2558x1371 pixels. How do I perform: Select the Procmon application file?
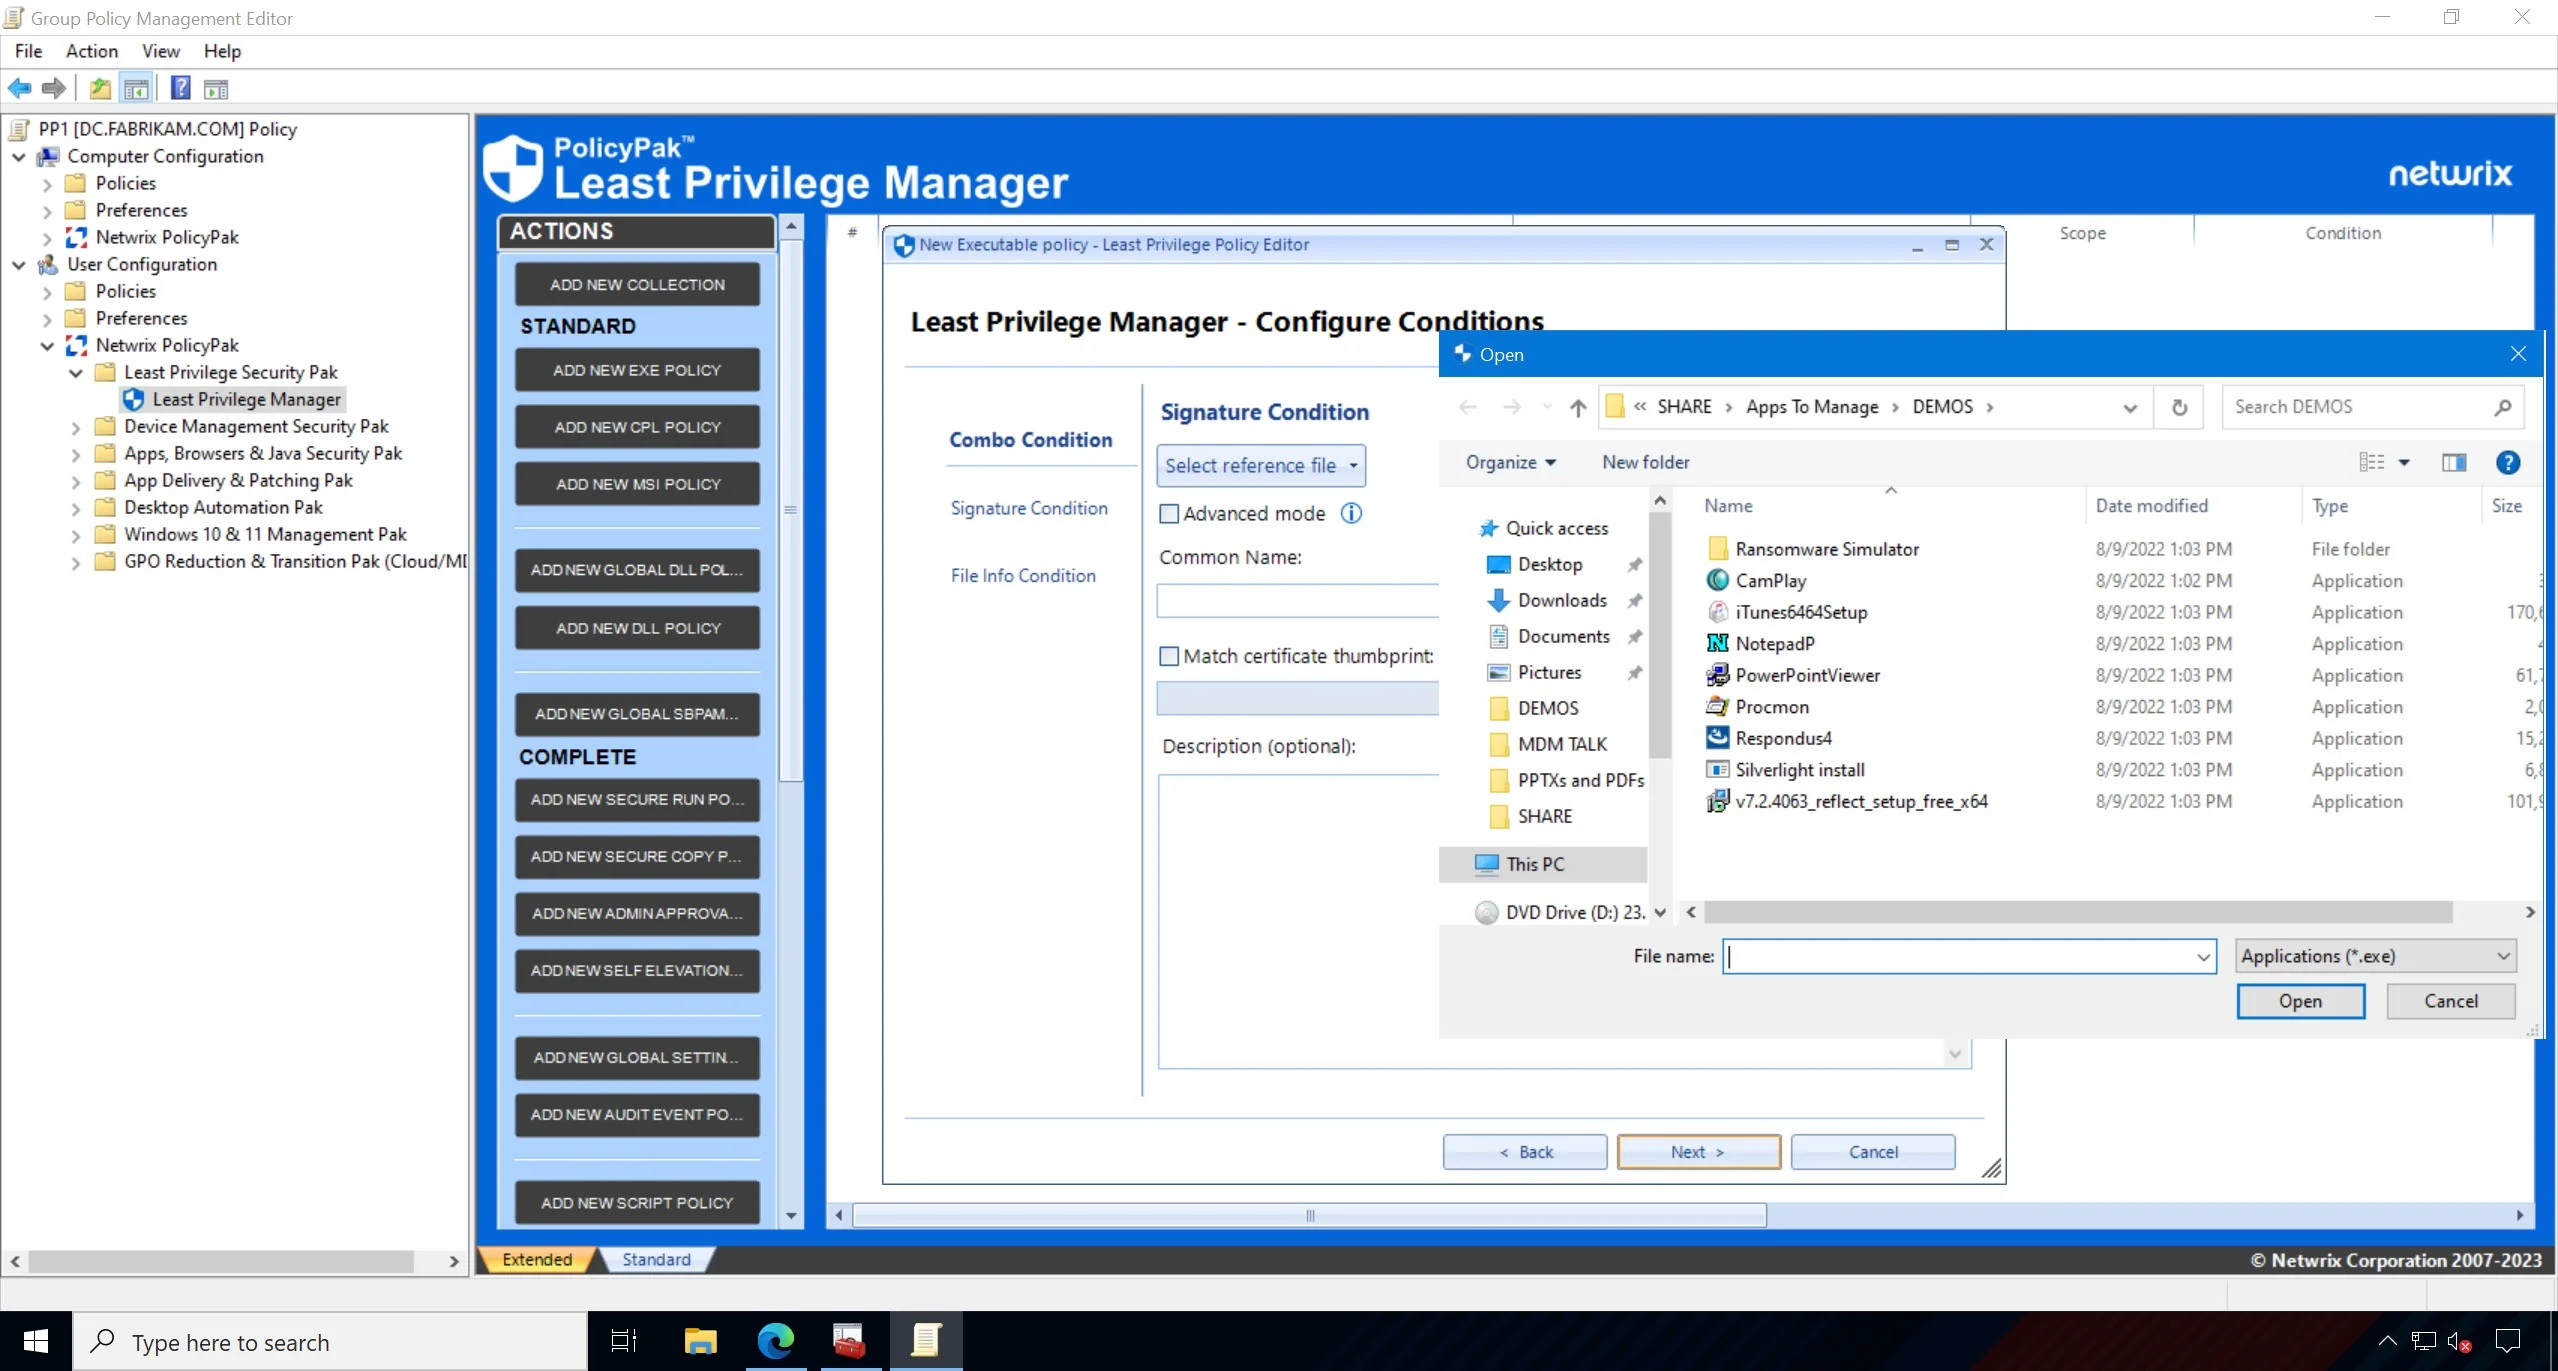coord(1772,707)
